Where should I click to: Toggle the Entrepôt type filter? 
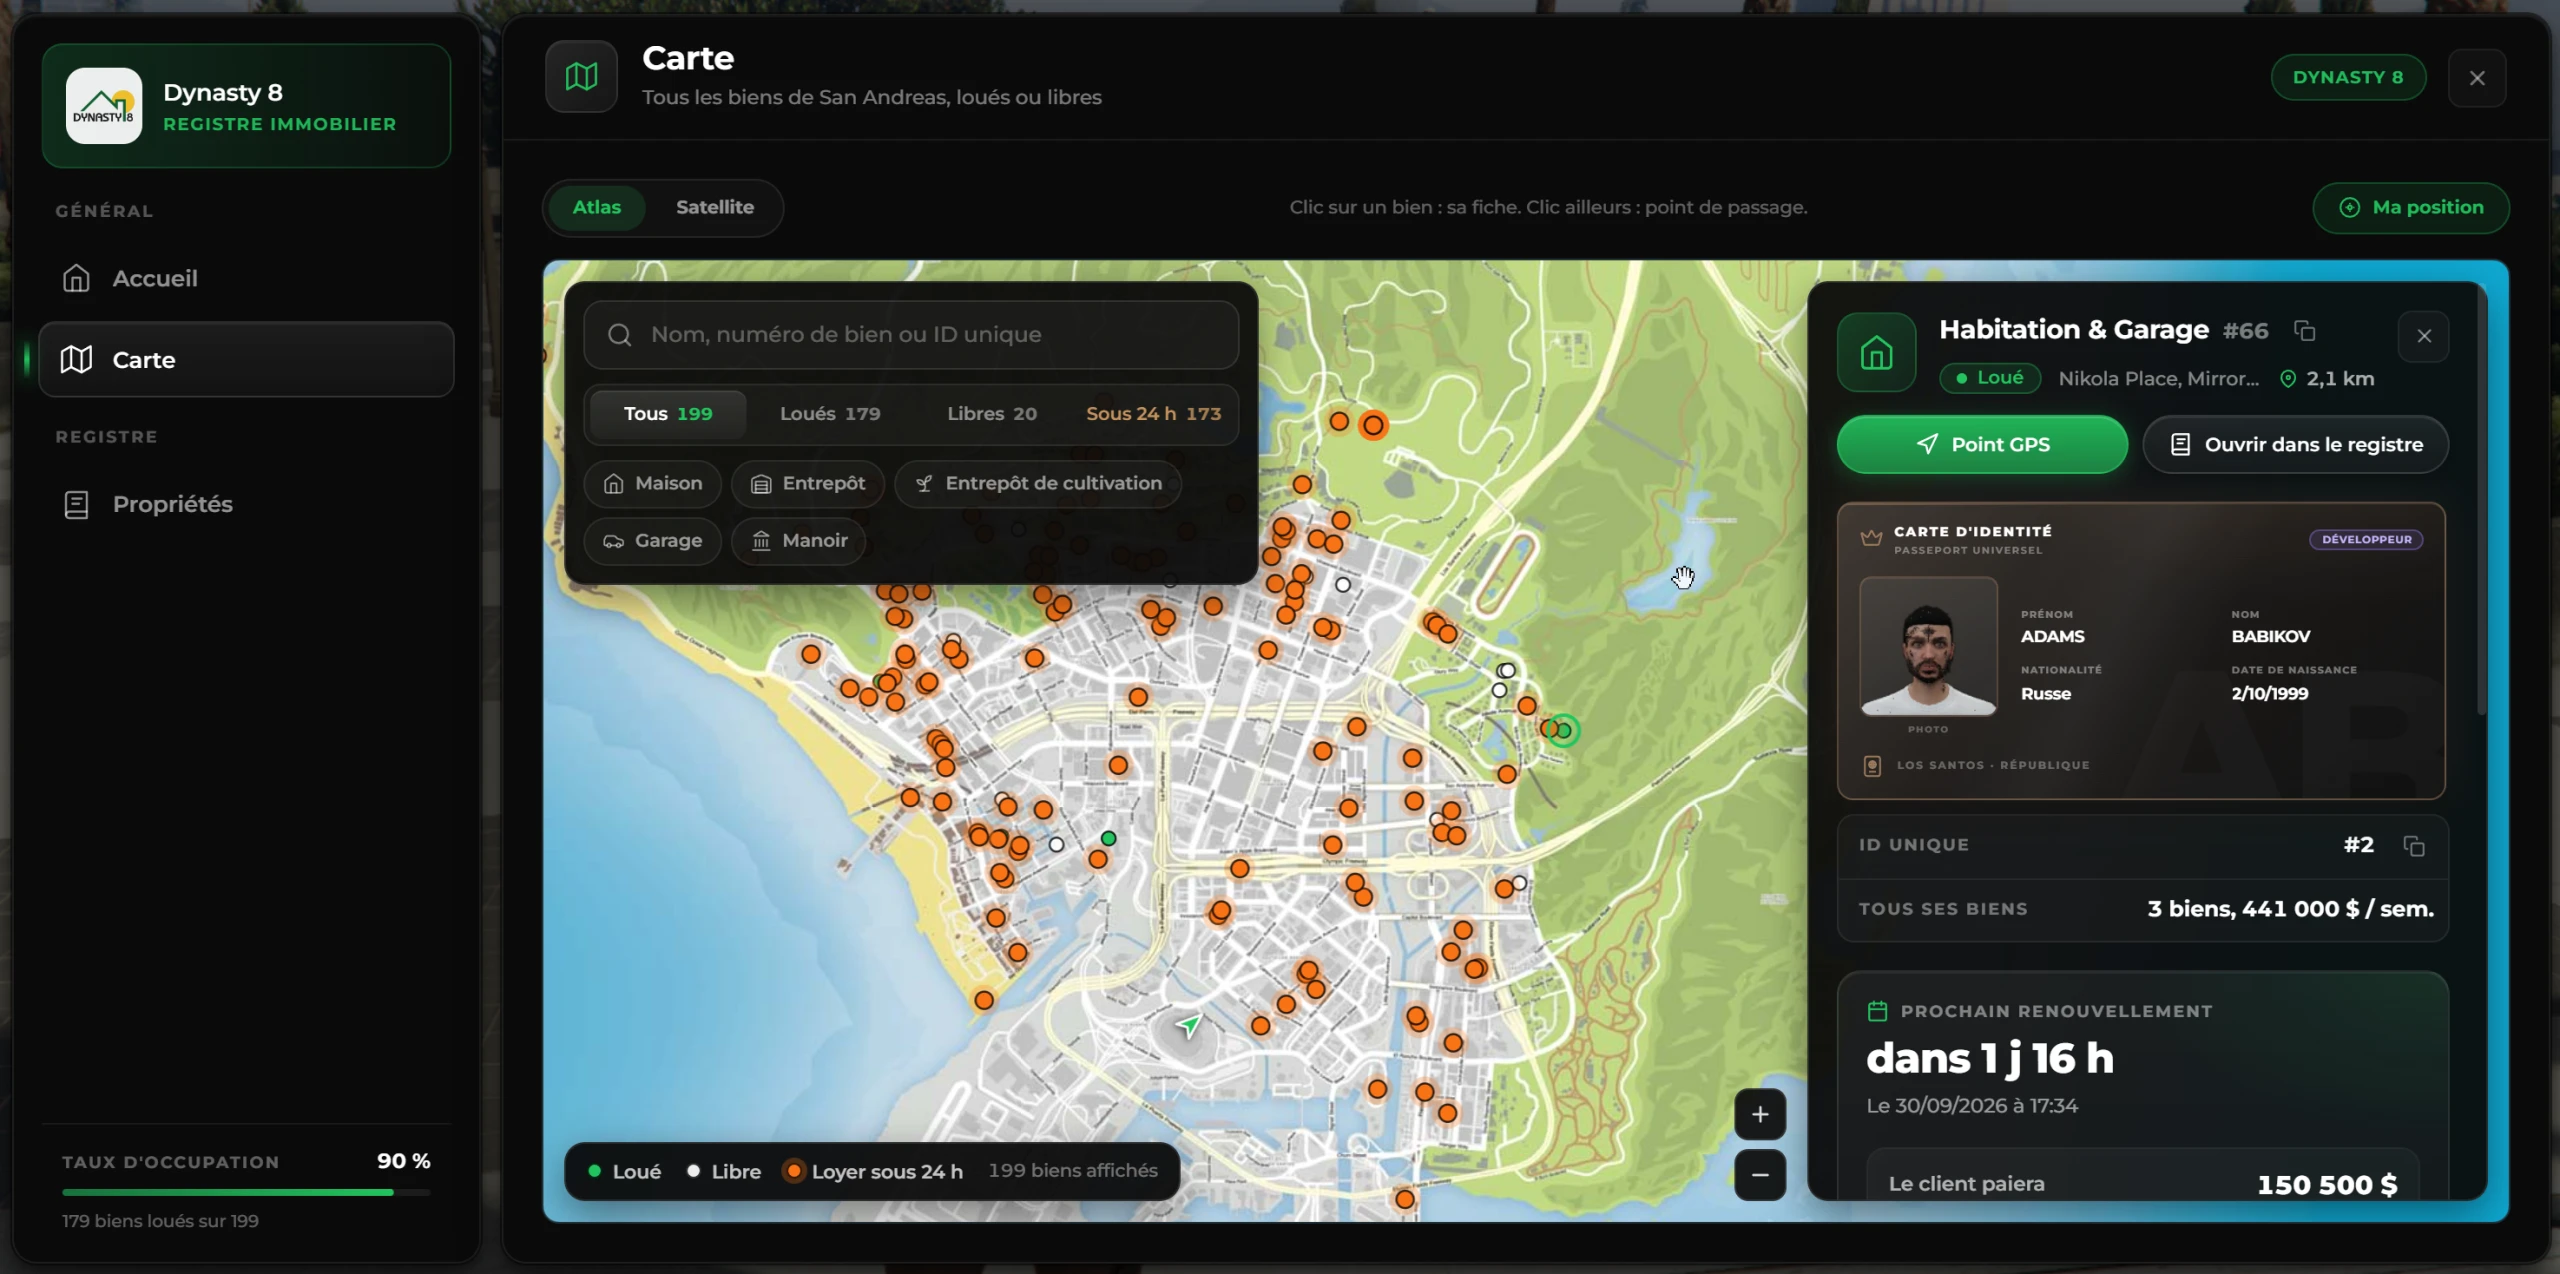pos(808,483)
